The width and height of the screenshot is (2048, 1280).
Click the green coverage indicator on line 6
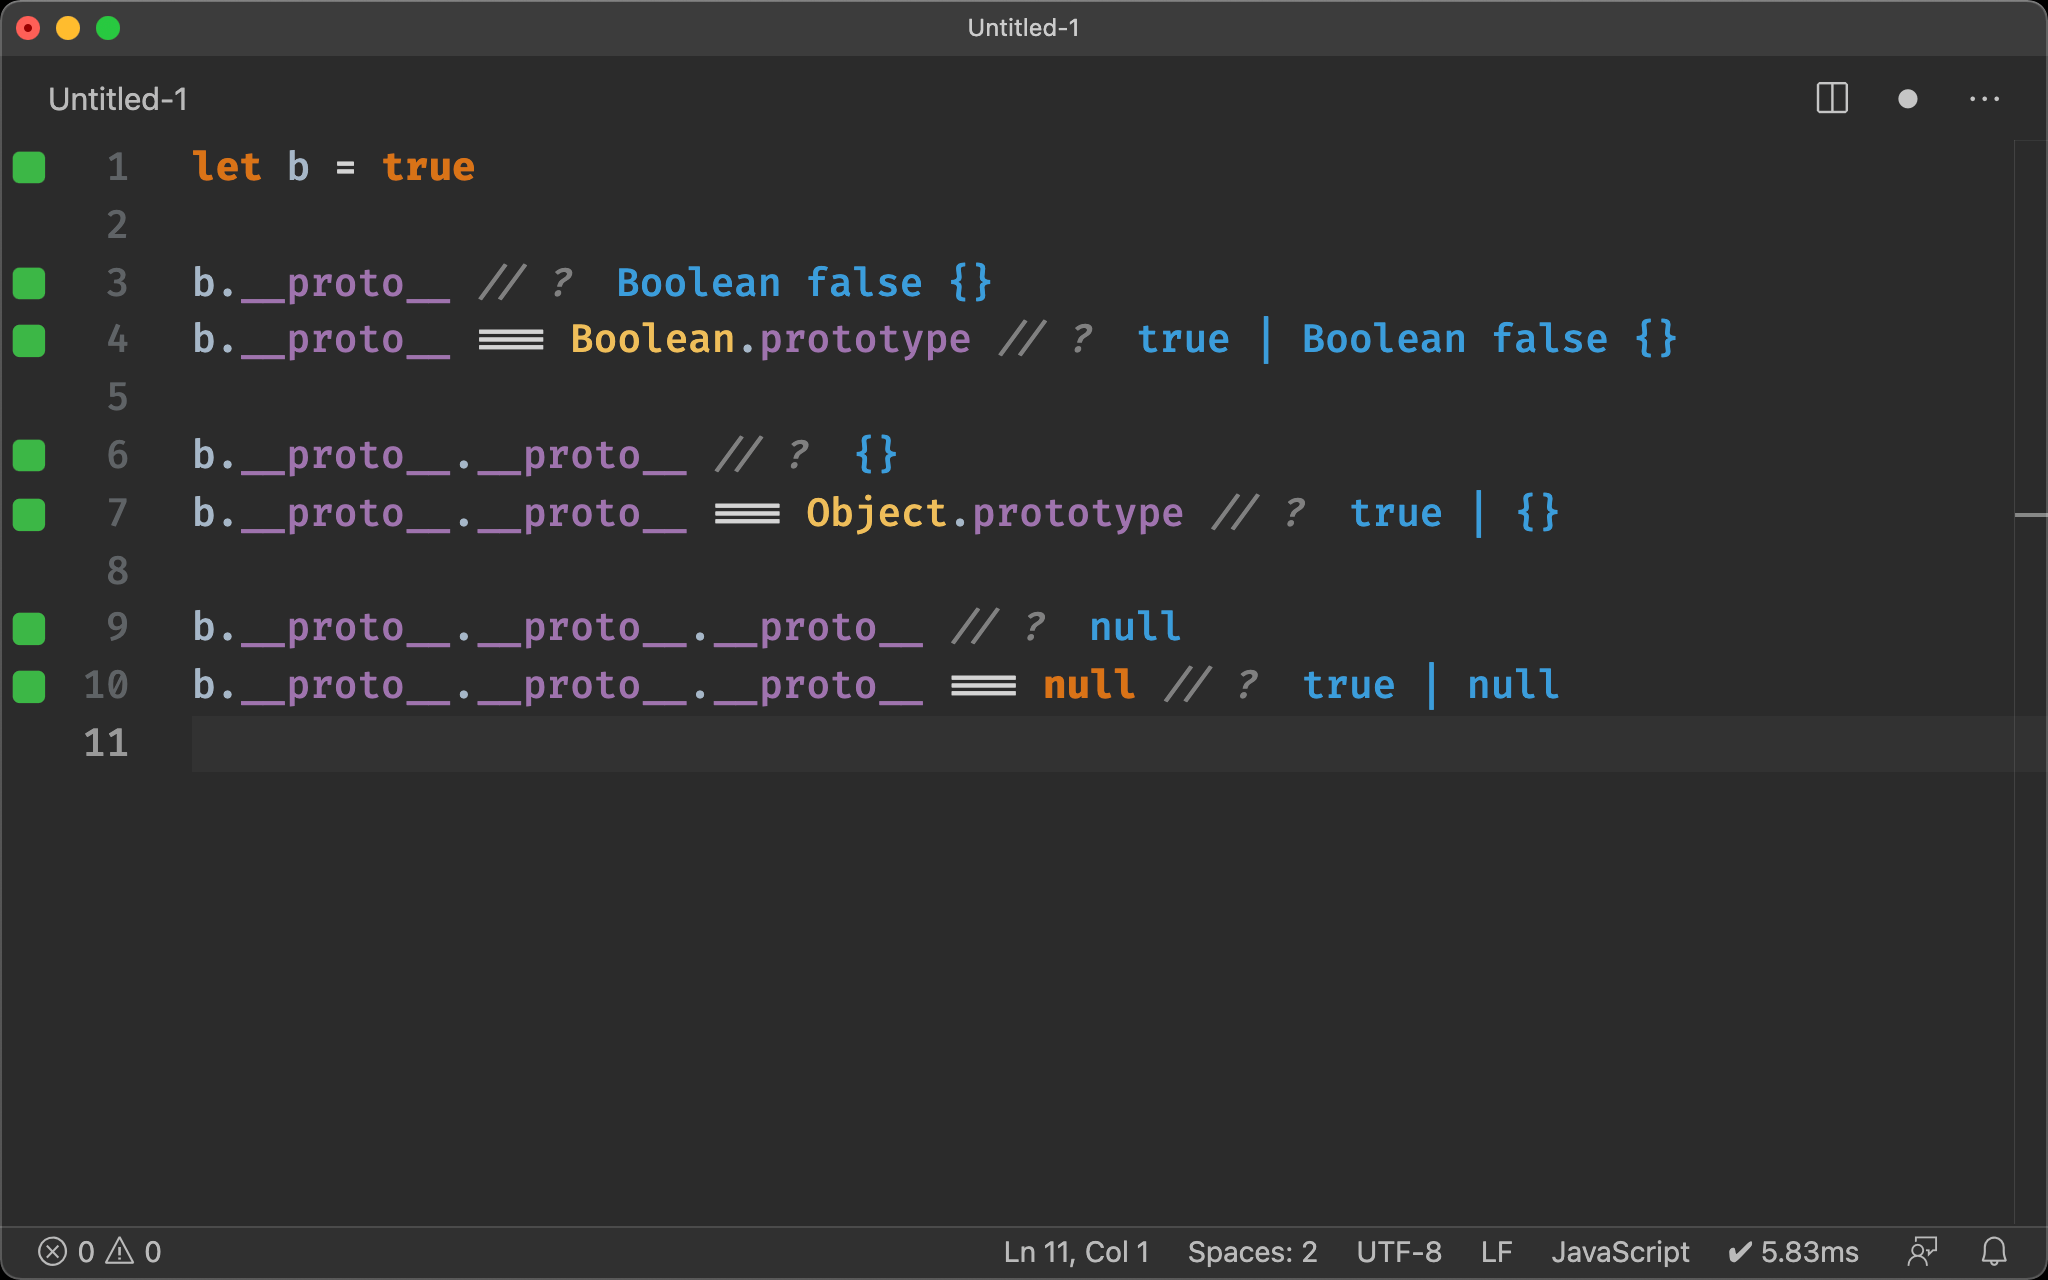[x=29, y=456]
